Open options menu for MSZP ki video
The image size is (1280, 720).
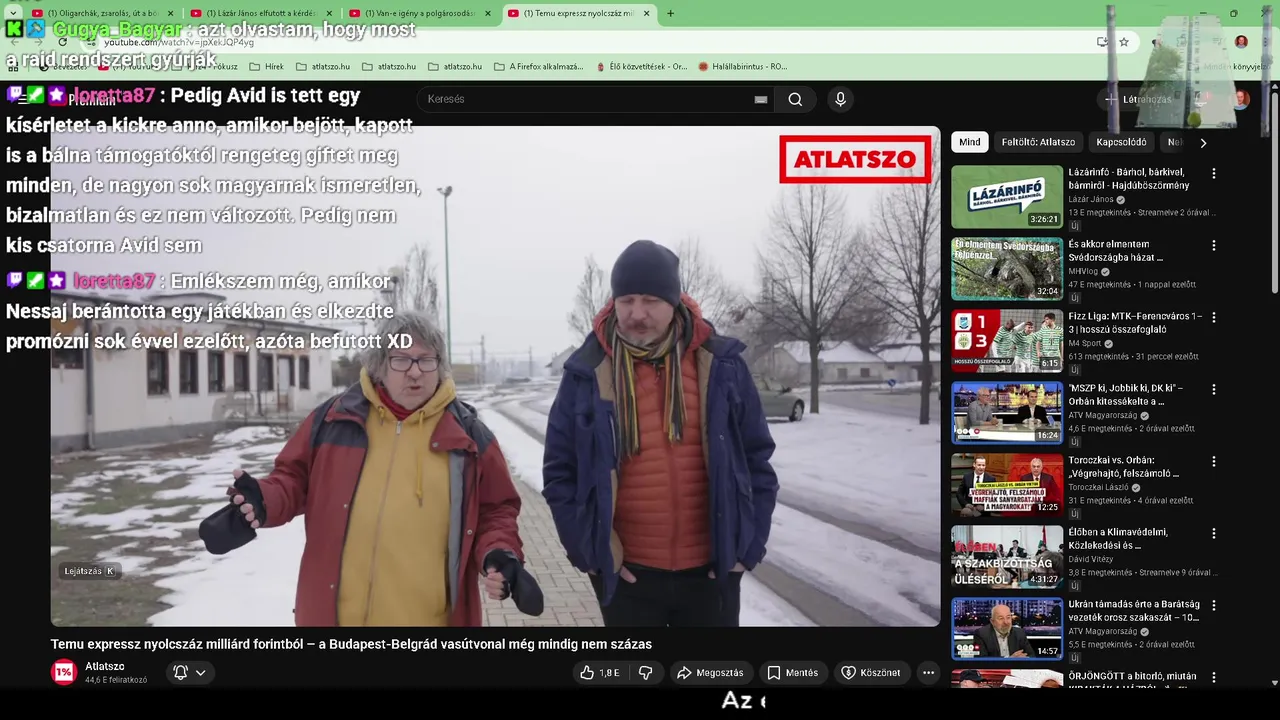(1214, 390)
